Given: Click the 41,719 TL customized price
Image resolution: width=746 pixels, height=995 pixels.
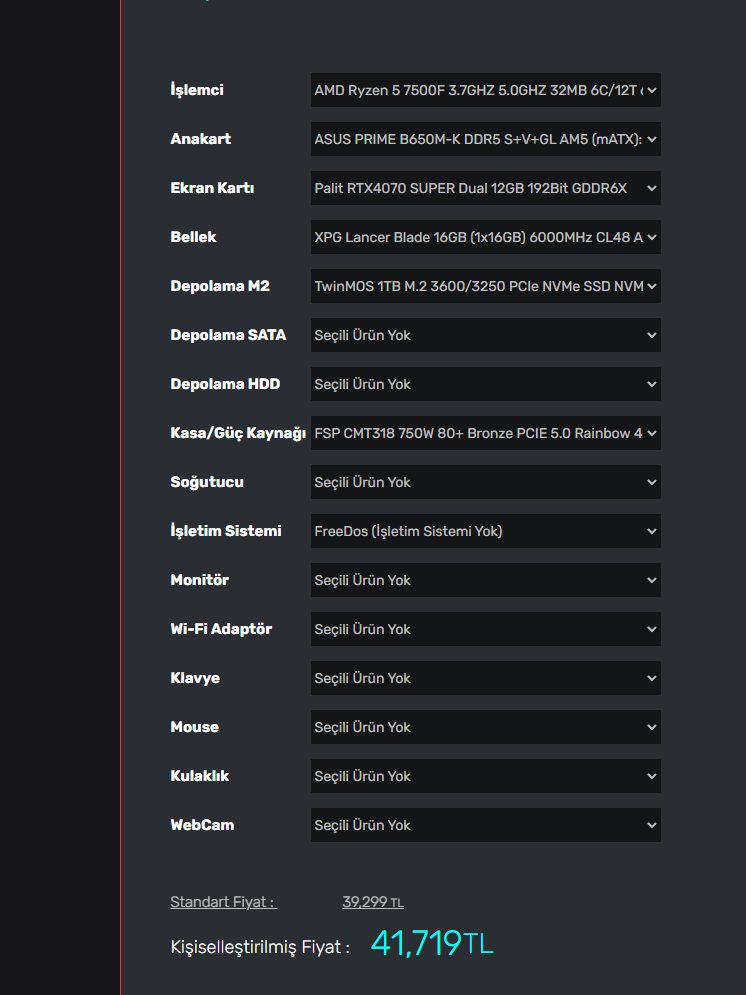Looking at the screenshot, I should pos(432,943).
